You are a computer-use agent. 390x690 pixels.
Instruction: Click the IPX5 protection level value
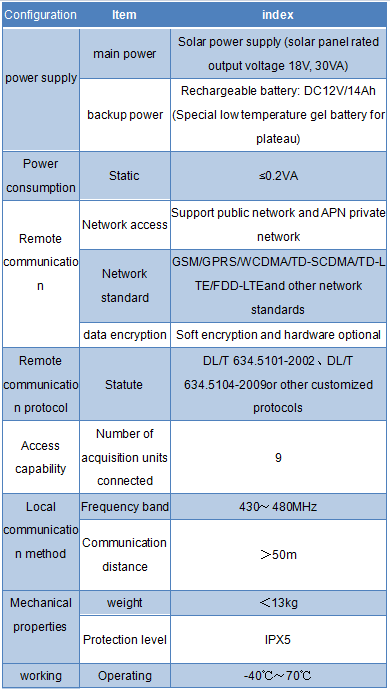tap(278, 639)
